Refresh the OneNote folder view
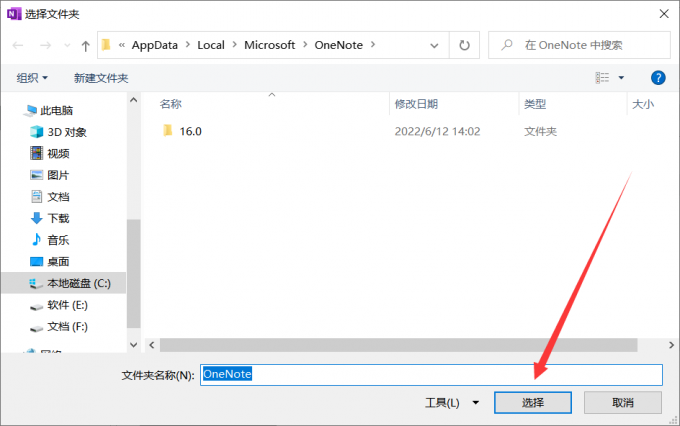Viewport: 680px width, 426px height. click(464, 45)
